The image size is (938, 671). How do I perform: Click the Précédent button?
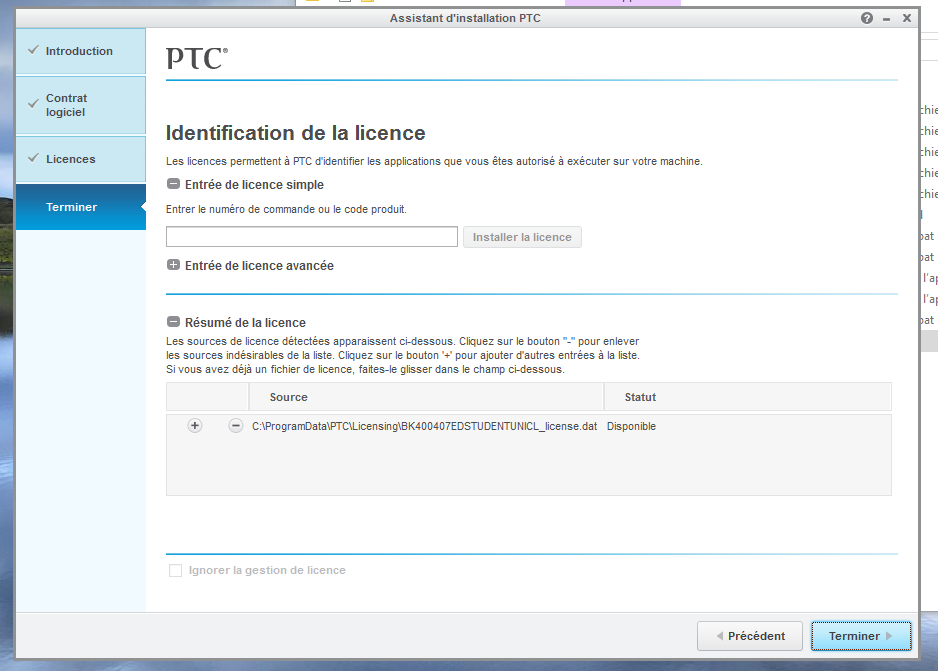pyautogui.click(x=750, y=636)
